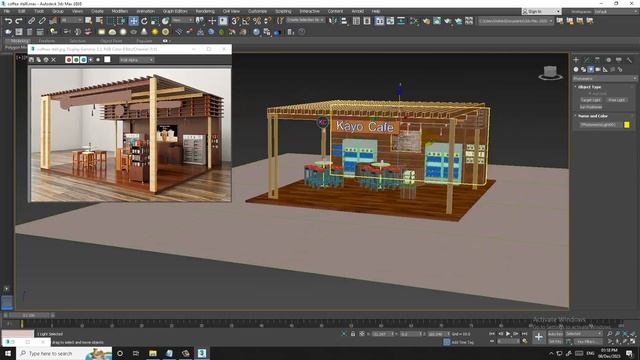Viewport: 640px width, 360px height.
Task: Toggle the 3D Snaps icon
Action: pos(235,20)
